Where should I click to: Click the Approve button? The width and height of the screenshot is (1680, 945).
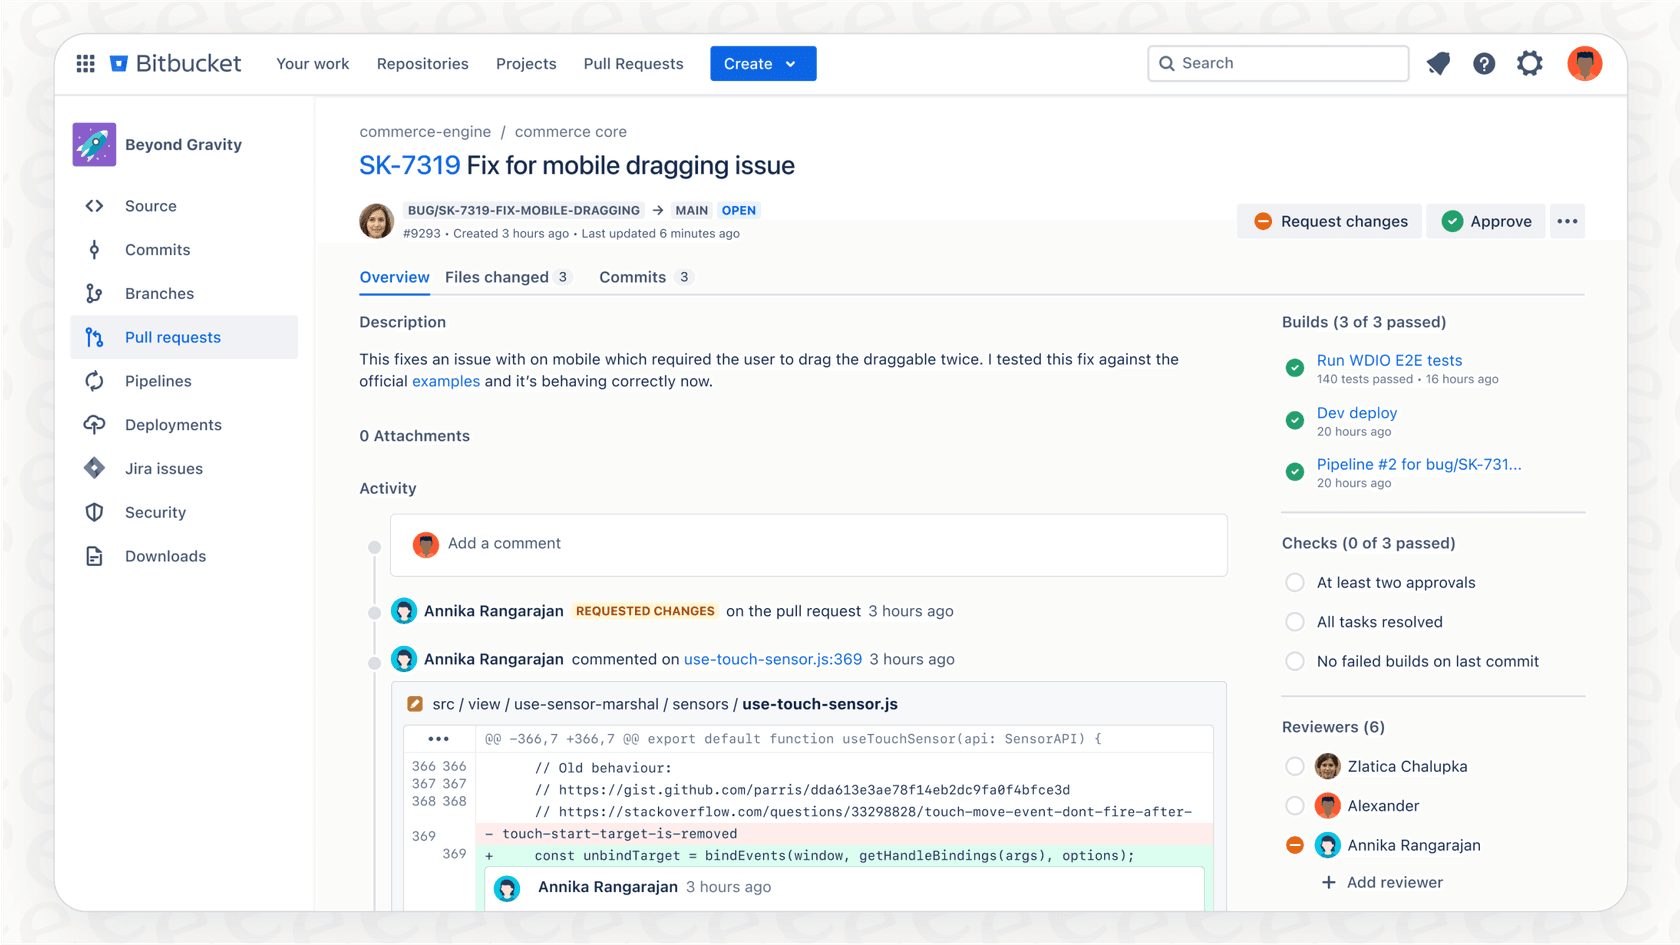[x=1486, y=221]
